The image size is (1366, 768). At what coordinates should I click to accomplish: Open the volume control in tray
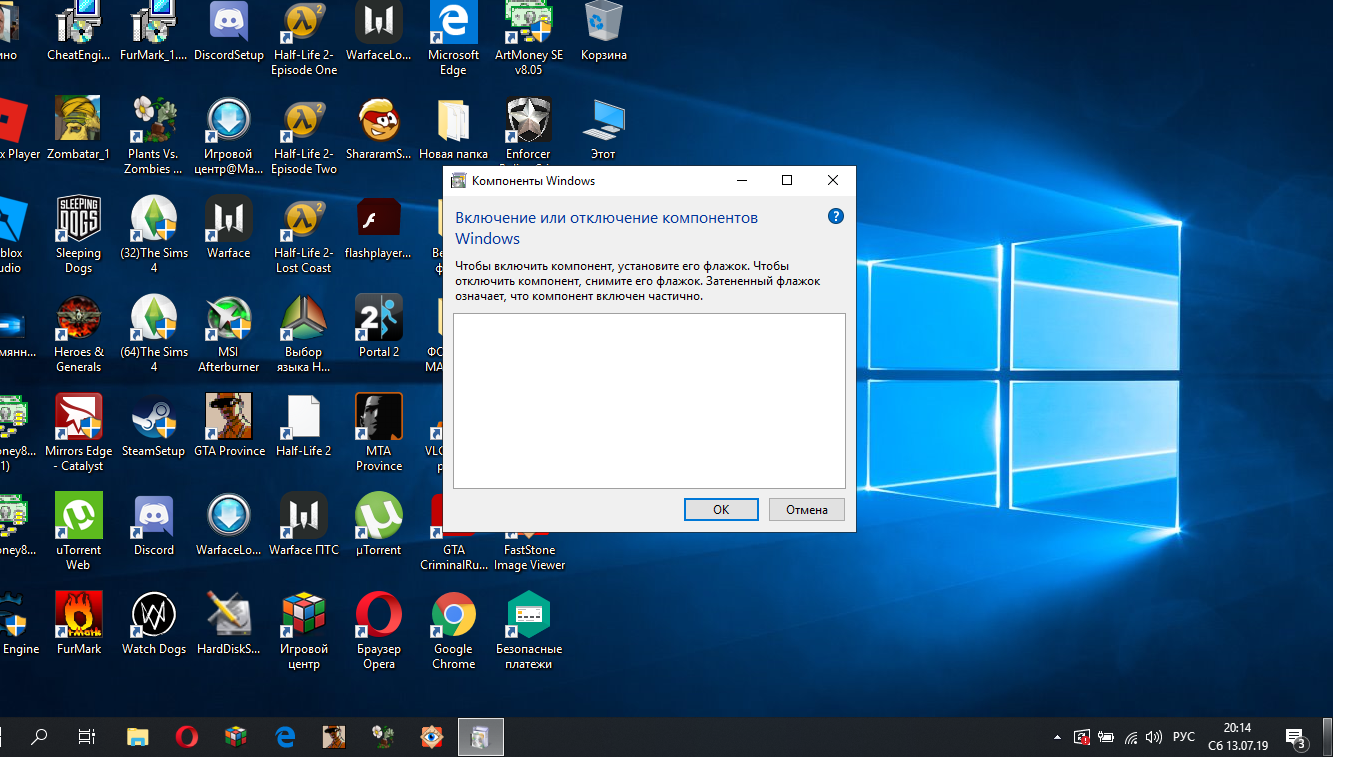[1153, 738]
